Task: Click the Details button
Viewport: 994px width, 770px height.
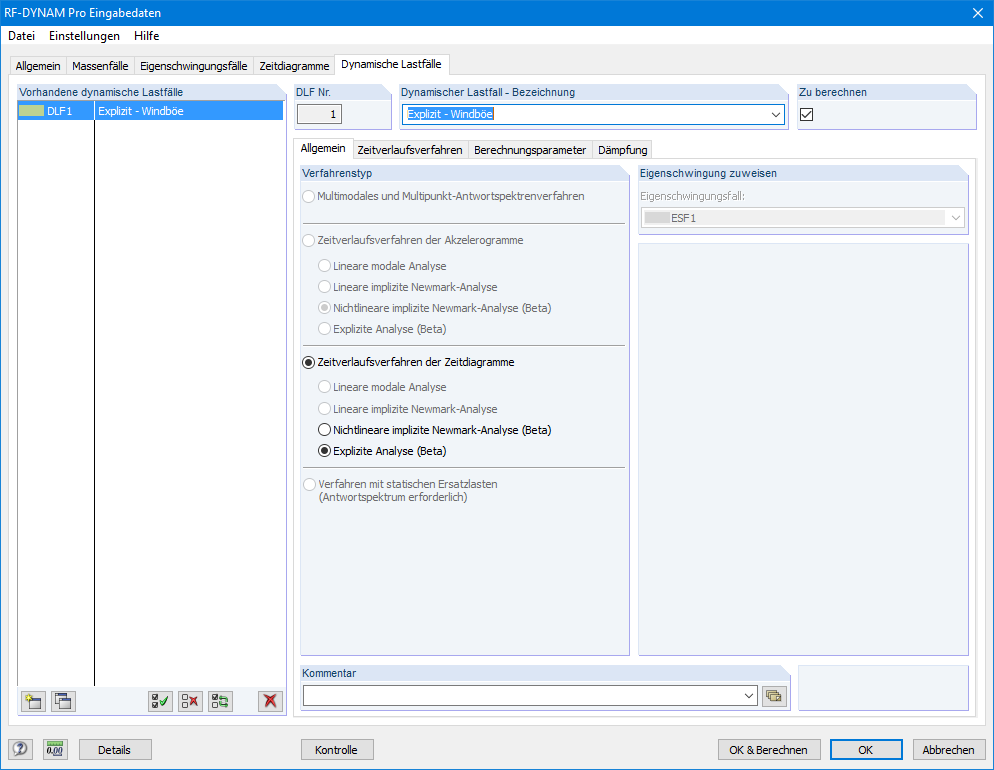Action: (115, 750)
